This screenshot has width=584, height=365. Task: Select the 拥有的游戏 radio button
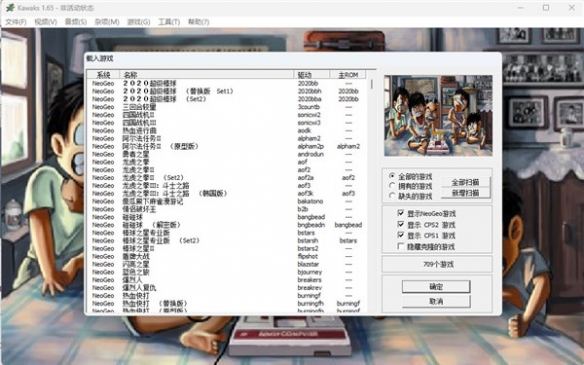392,185
